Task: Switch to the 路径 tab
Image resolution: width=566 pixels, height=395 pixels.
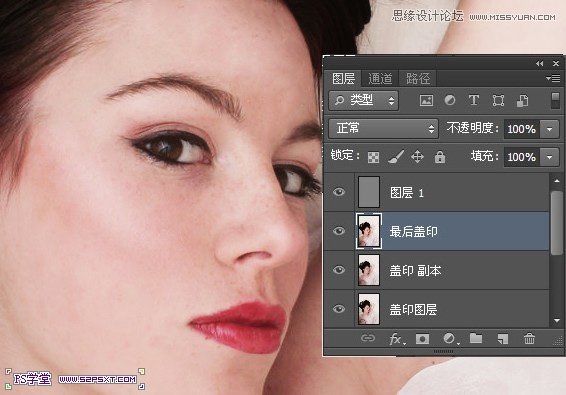Action: 418,78
